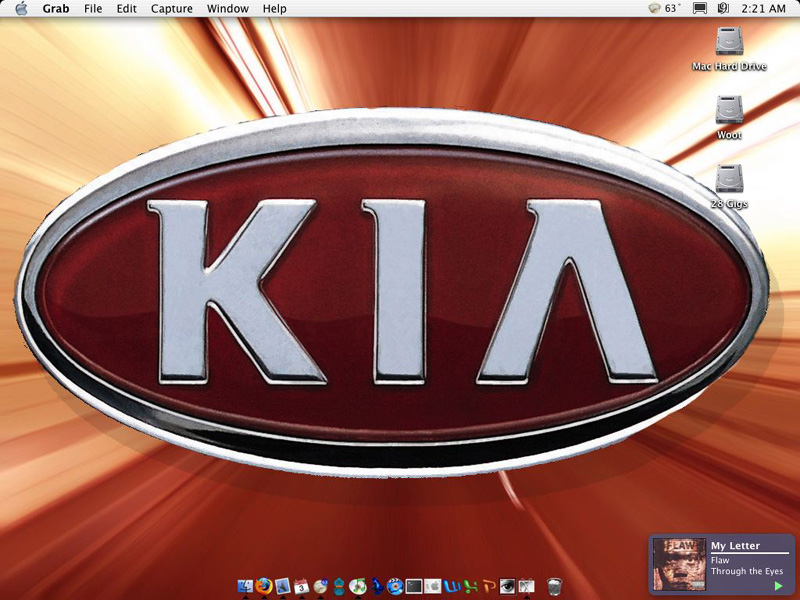This screenshot has height=600, width=800.
Task: Open System Preferences in the dock
Action: [x=433, y=586]
